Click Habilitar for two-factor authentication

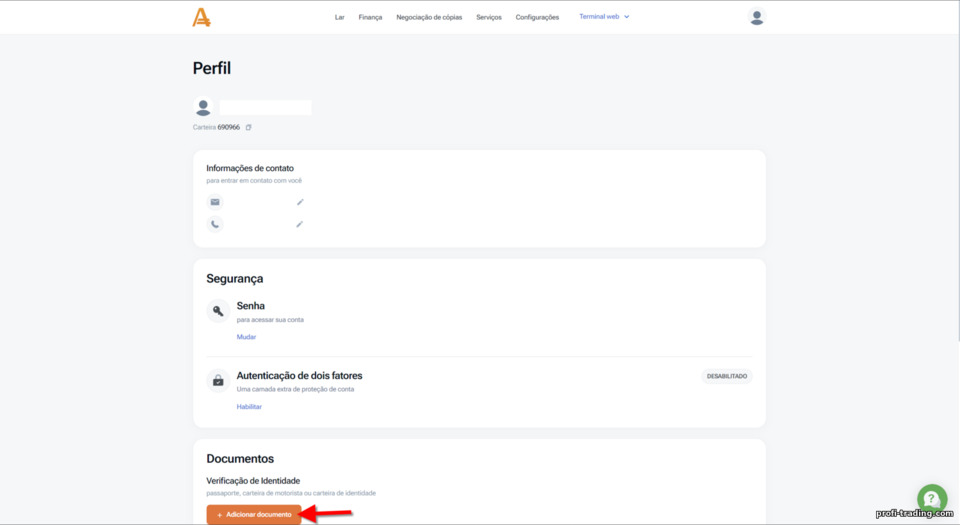pos(249,407)
